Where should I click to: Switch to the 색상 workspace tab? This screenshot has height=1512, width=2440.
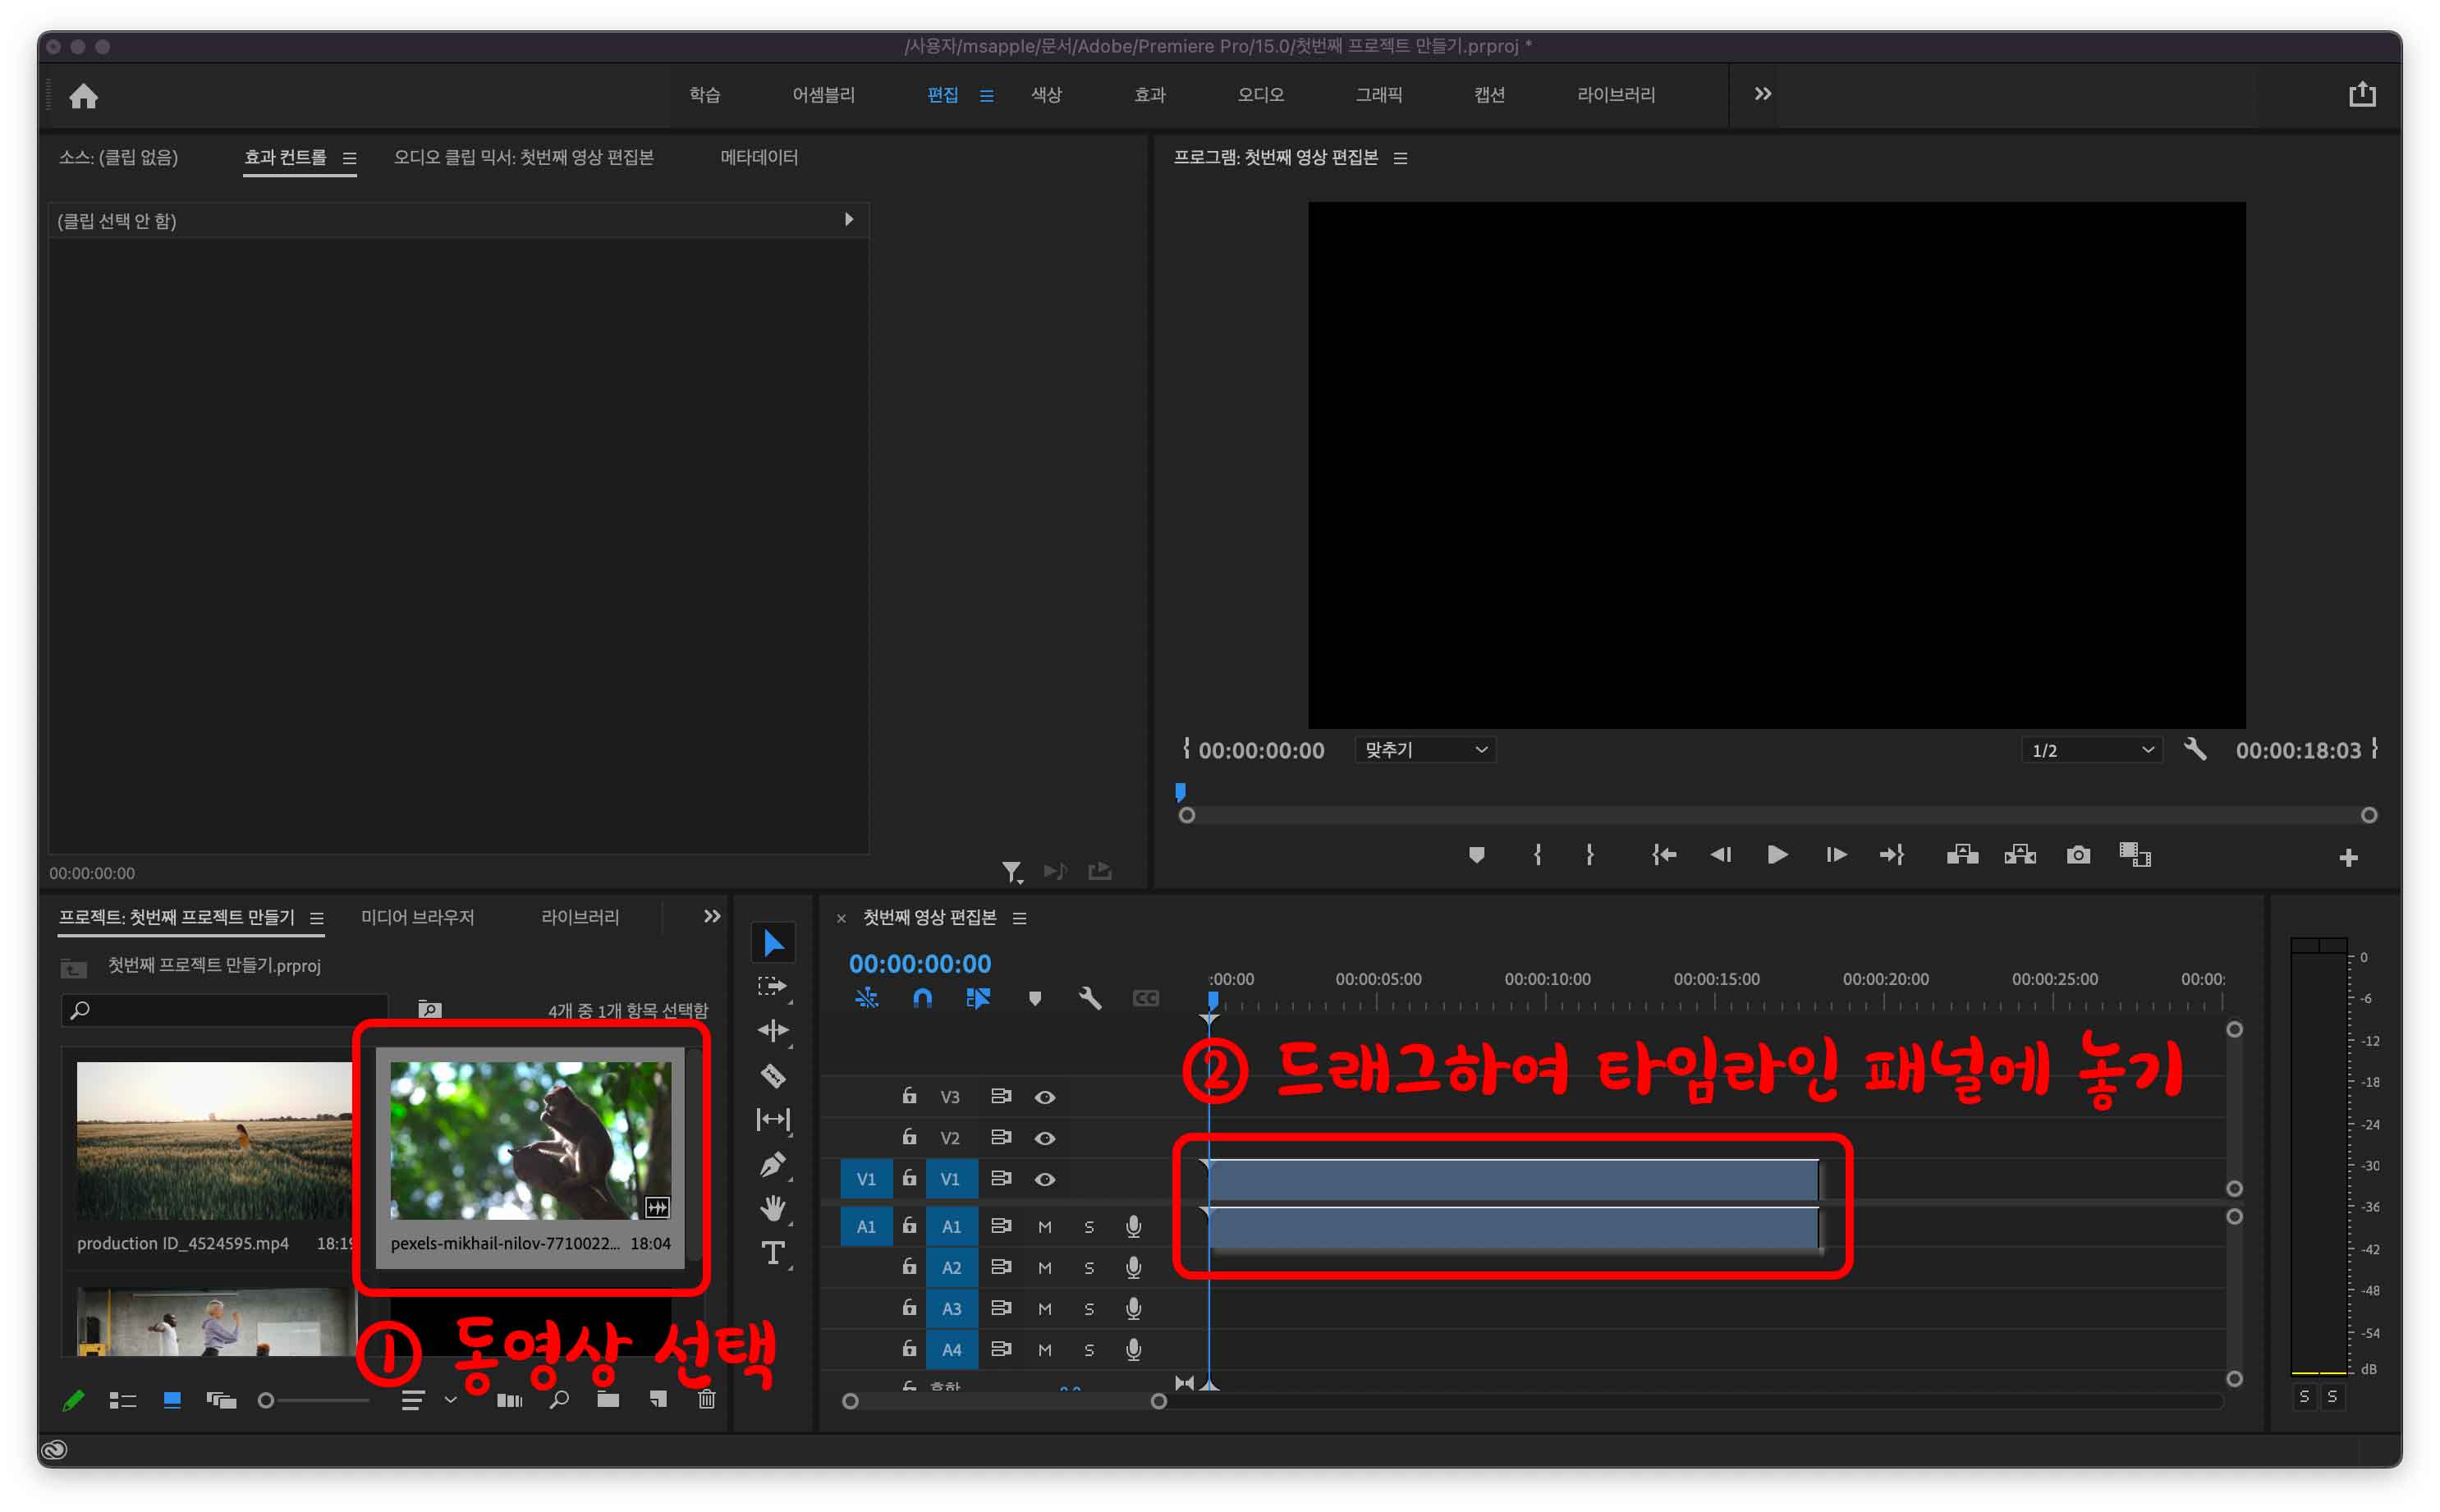click(x=1046, y=95)
